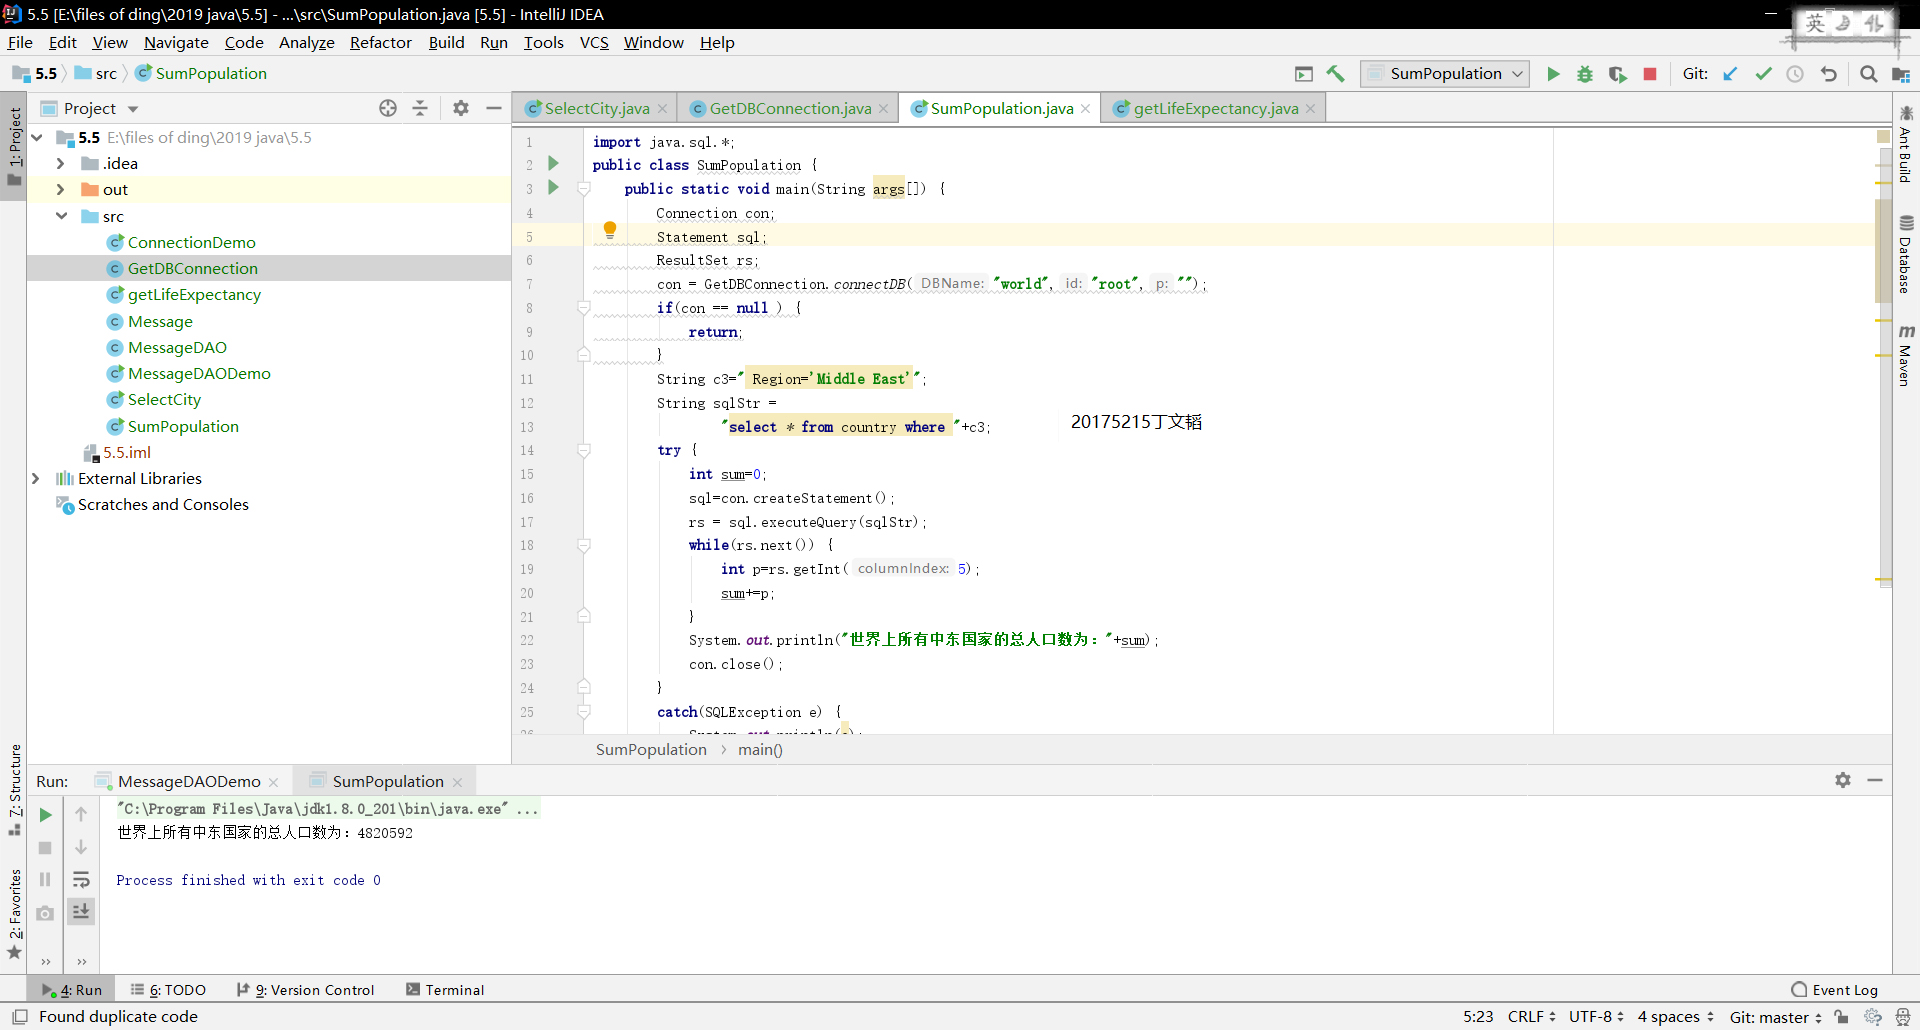This screenshot has height=1030, width=1920.
Task: Open the 9: Version Control tool window
Action: pos(305,990)
